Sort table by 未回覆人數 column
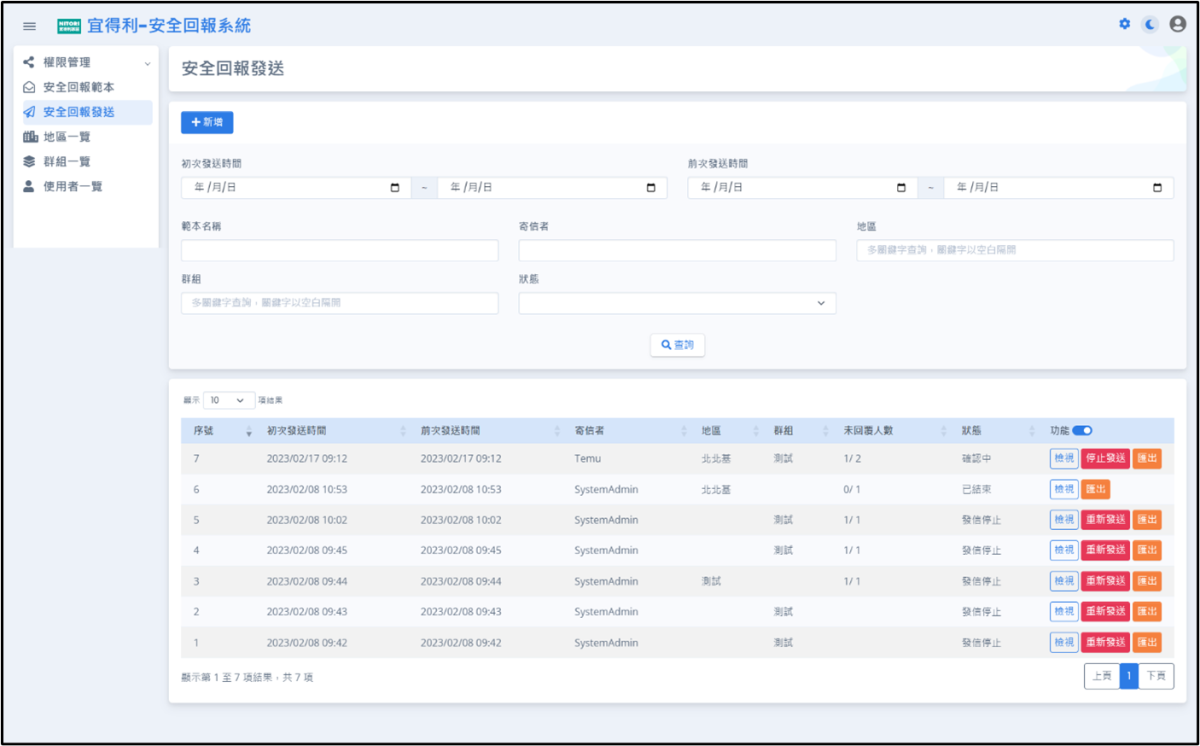Screen dimensions: 1200x746 943,431
